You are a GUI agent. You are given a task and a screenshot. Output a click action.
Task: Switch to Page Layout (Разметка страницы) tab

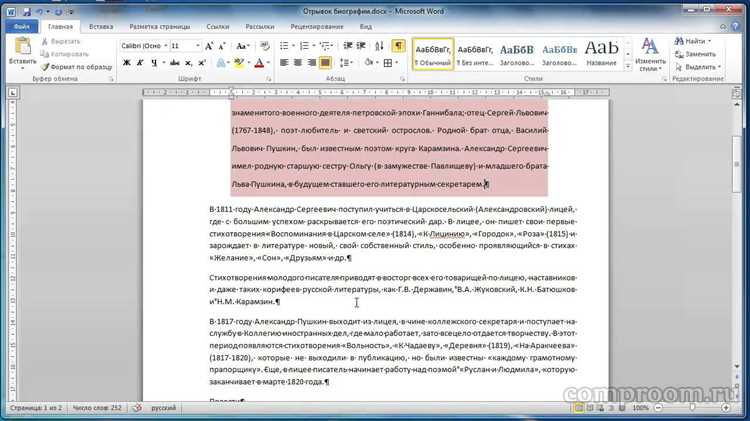click(x=160, y=27)
